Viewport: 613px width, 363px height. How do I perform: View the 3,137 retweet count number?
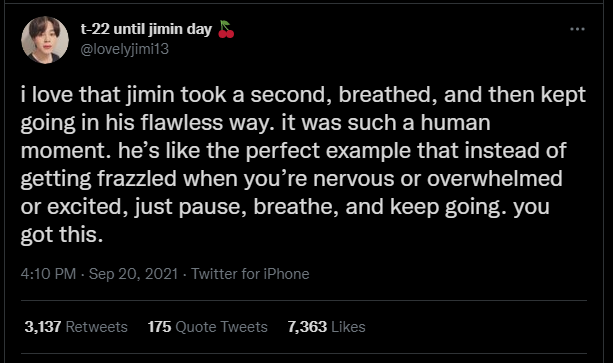pyautogui.click(x=43, y=327)
